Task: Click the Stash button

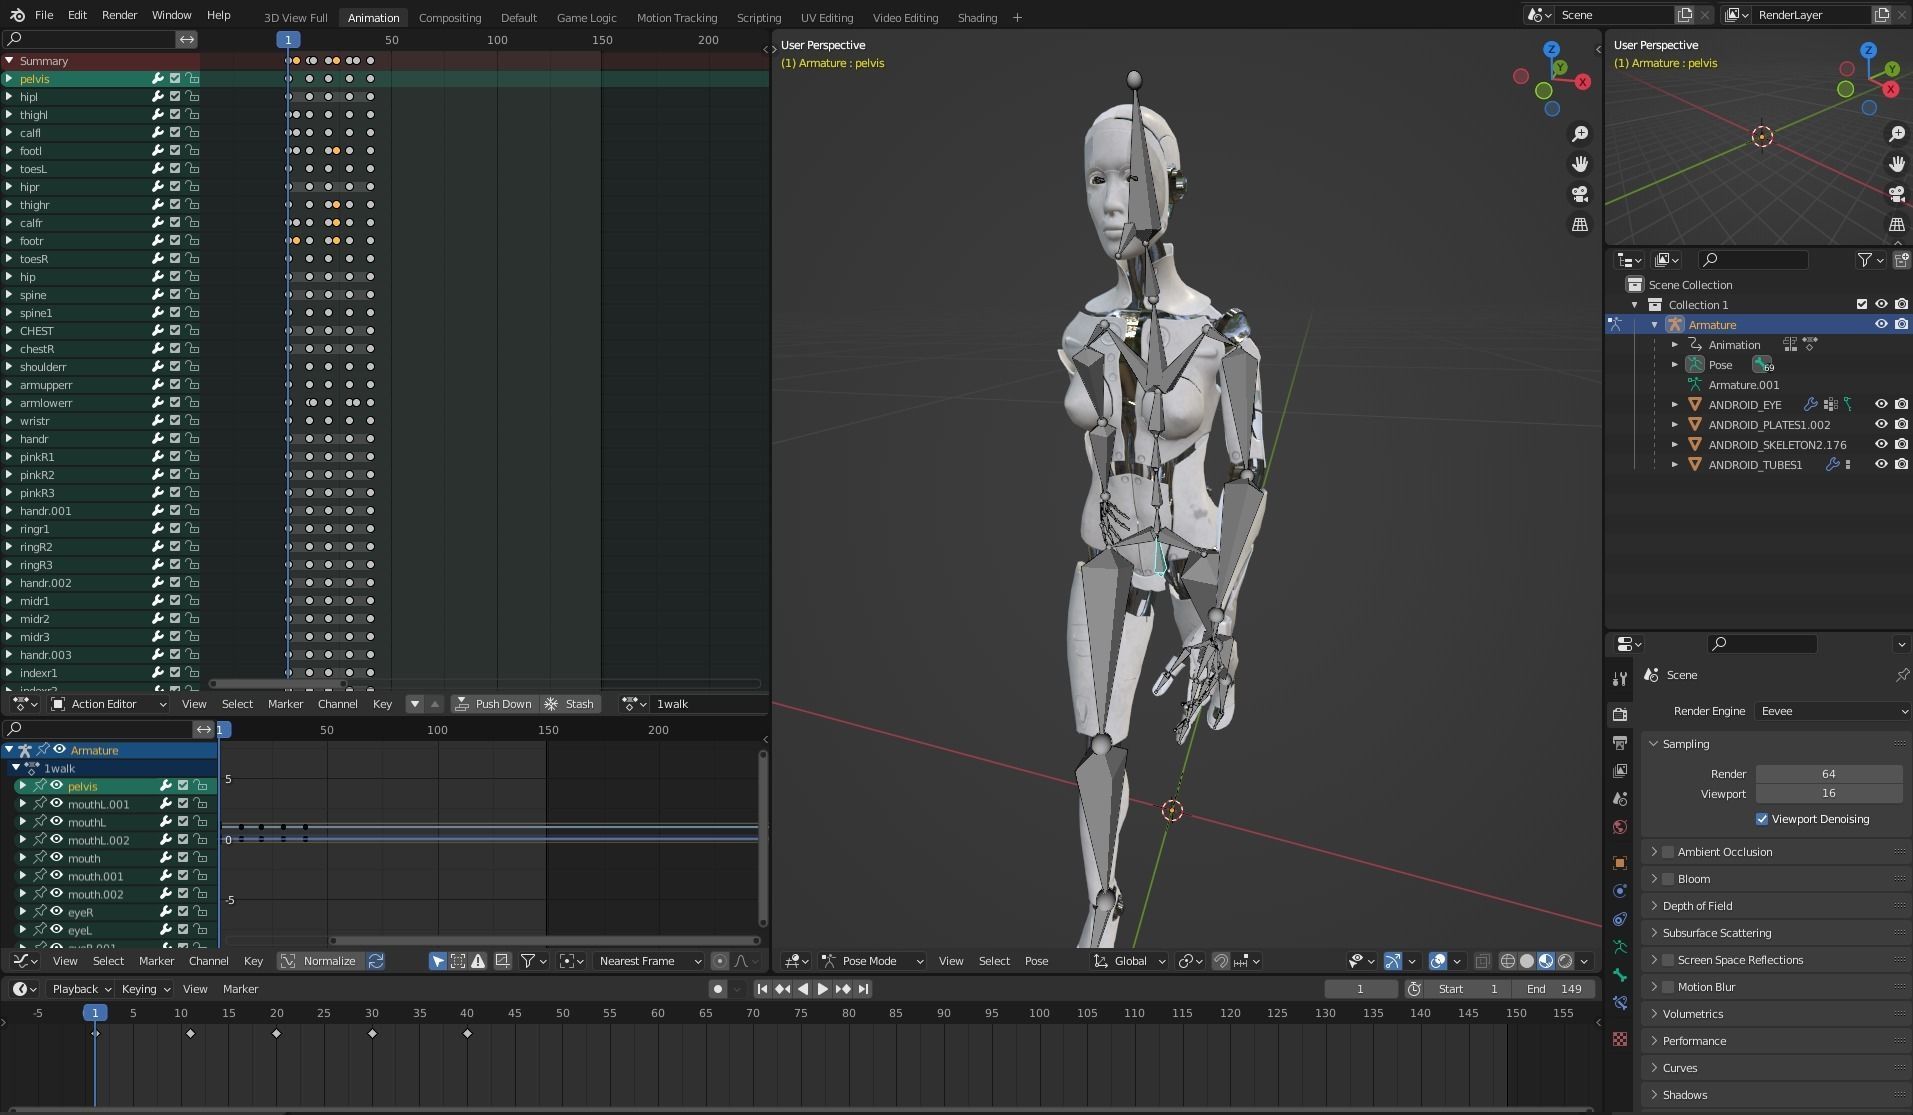Action: click(x=569, y=704)
